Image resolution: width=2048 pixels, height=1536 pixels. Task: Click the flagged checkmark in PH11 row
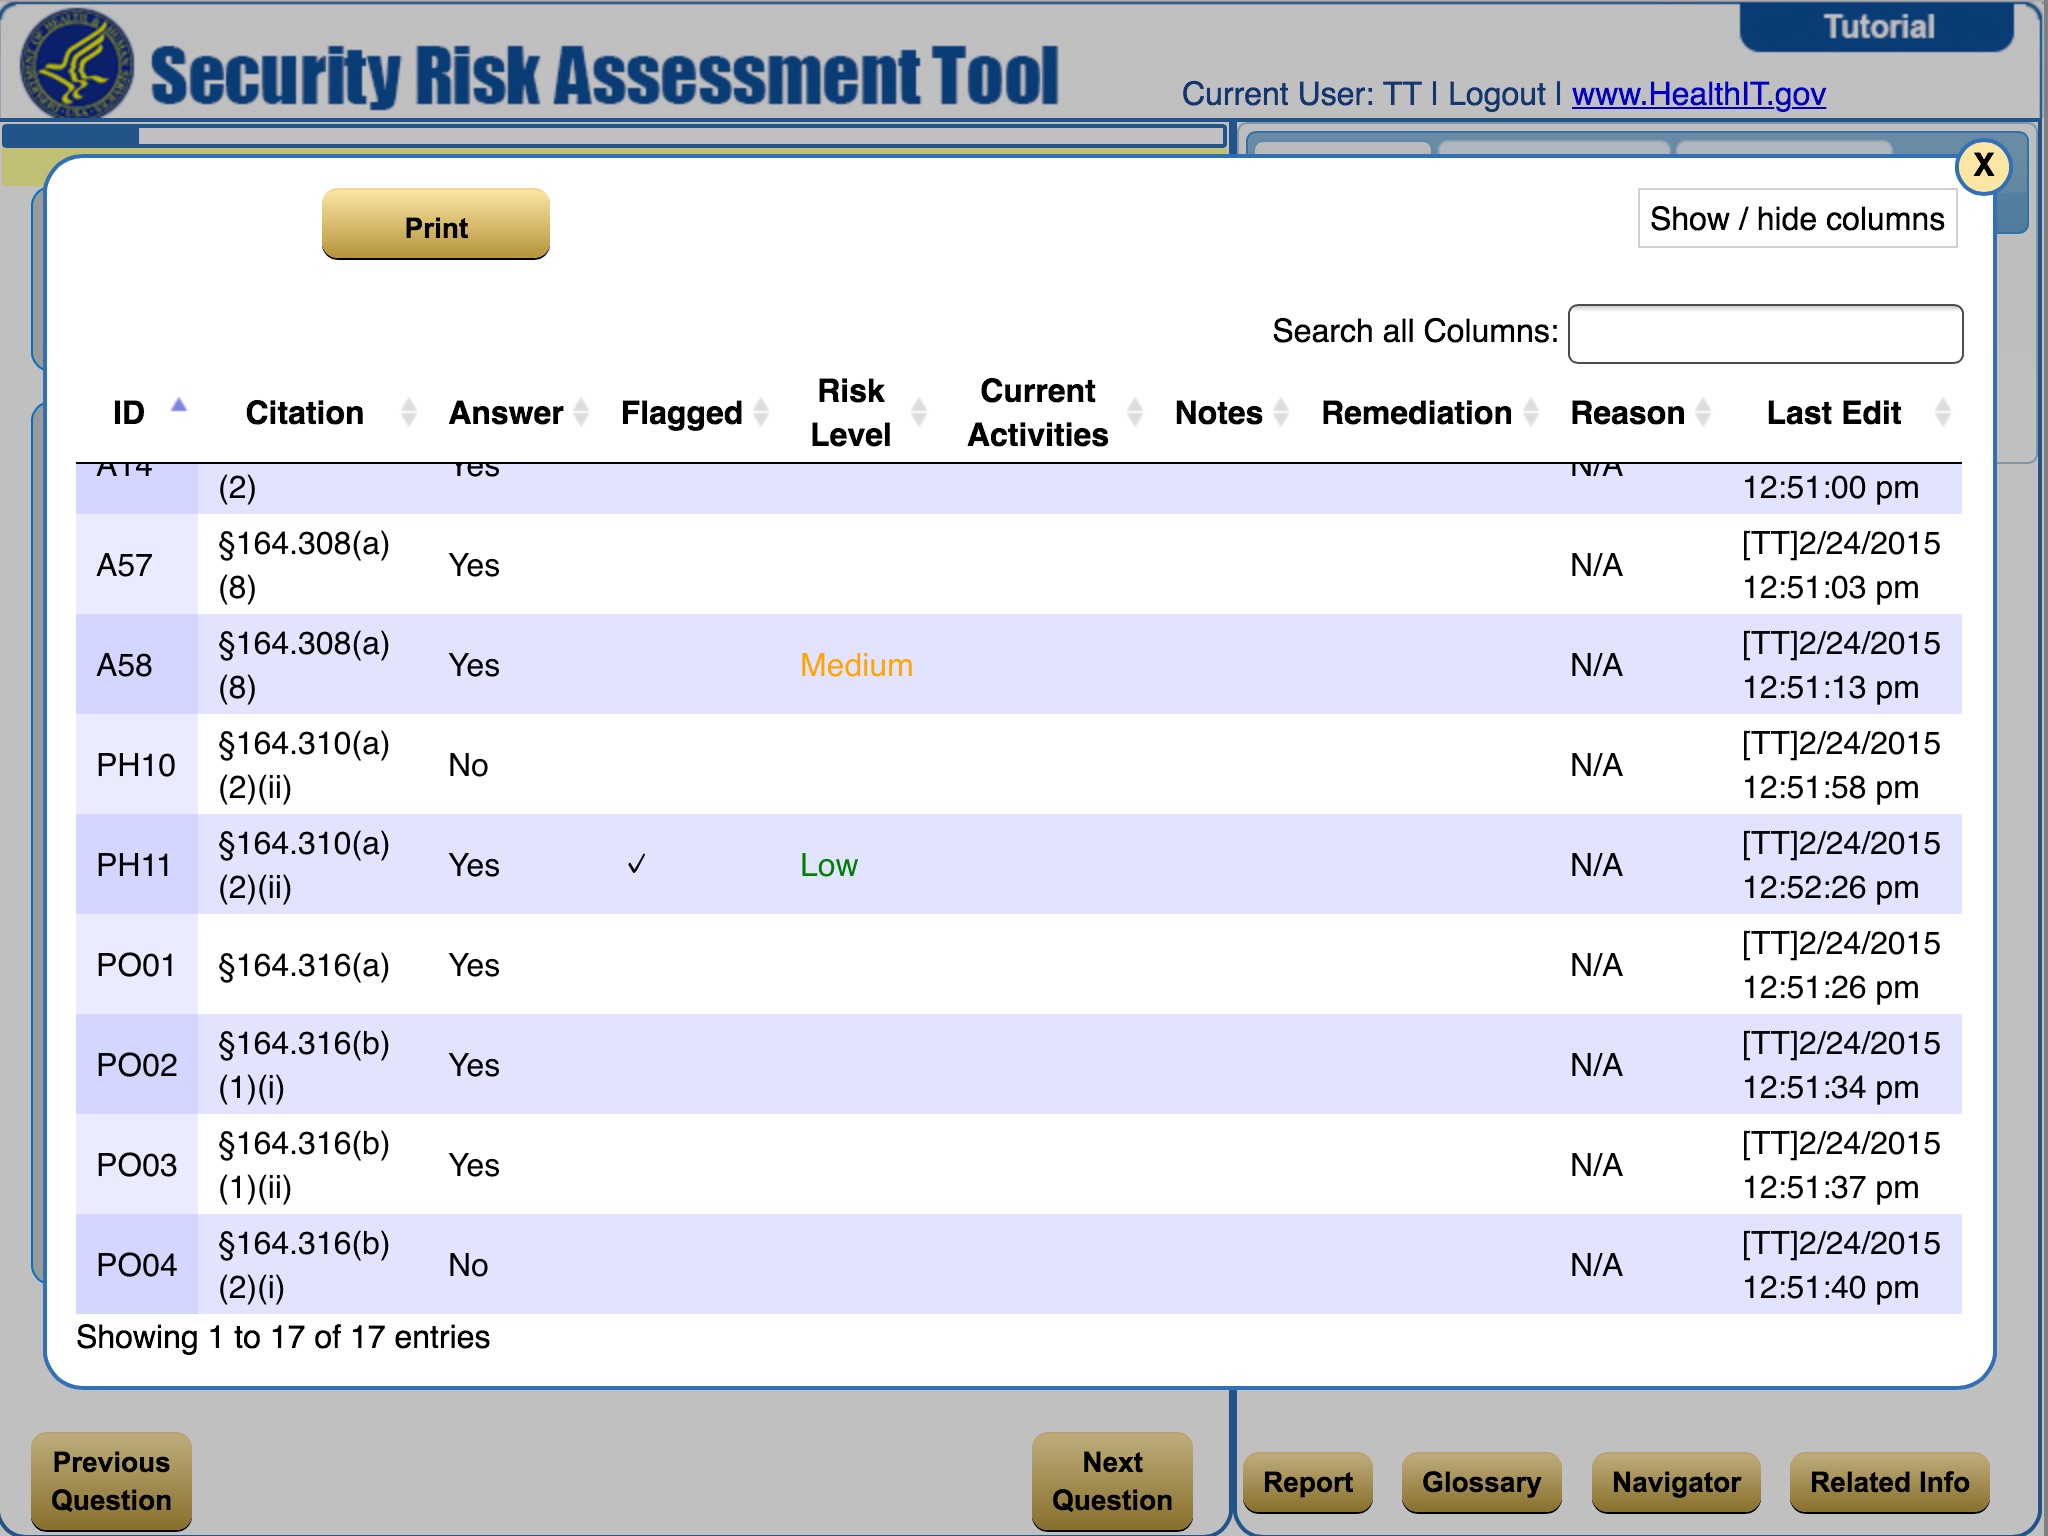click(x=637, y=864)
